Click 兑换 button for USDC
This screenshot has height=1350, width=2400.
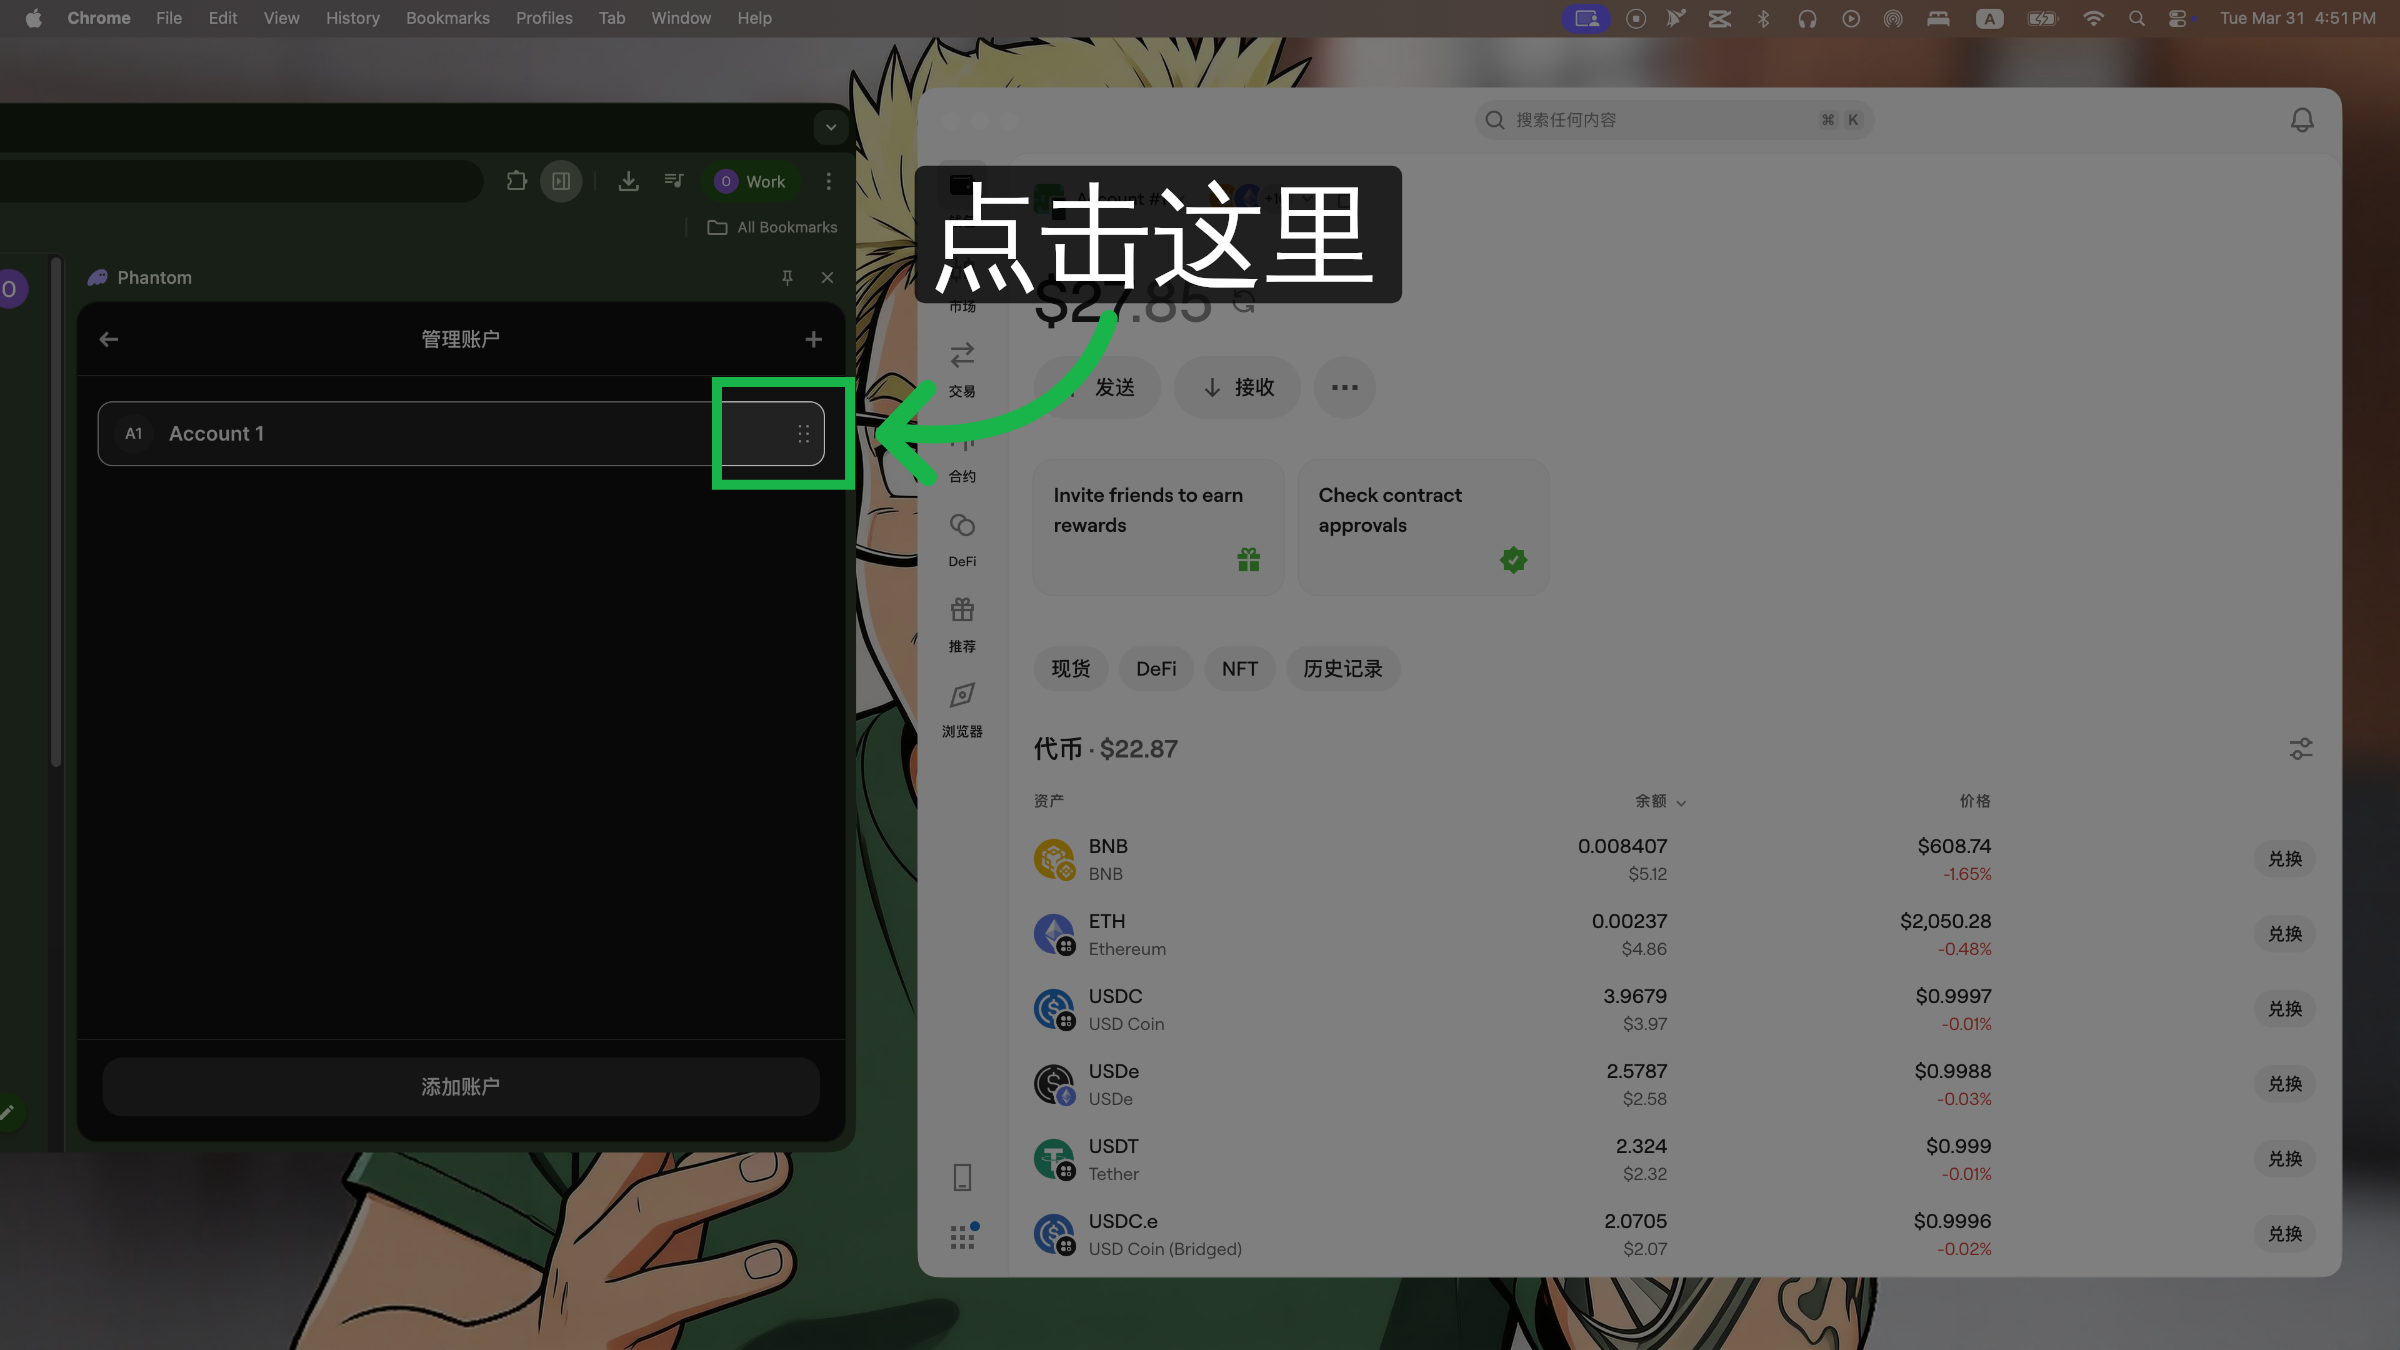pos(2285,1009)
